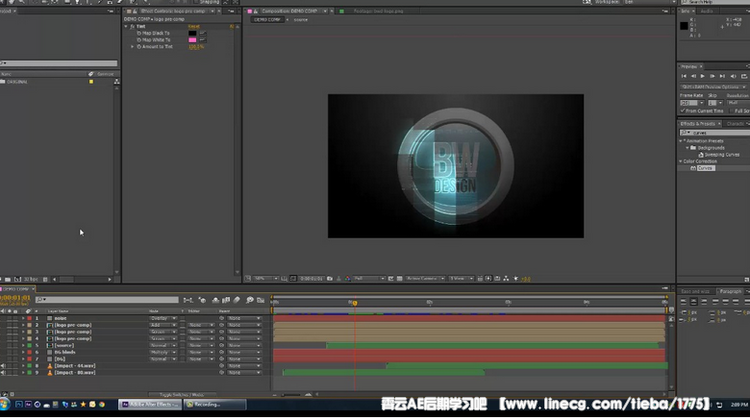
Task: Click the Map Black To color swatch
Action: (192, 33)
